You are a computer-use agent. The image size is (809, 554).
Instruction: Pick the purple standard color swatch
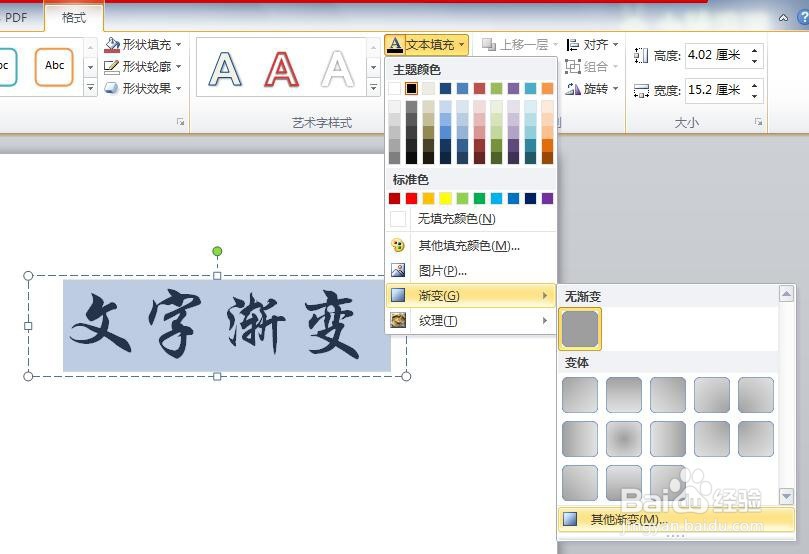(x=547, y=199)
